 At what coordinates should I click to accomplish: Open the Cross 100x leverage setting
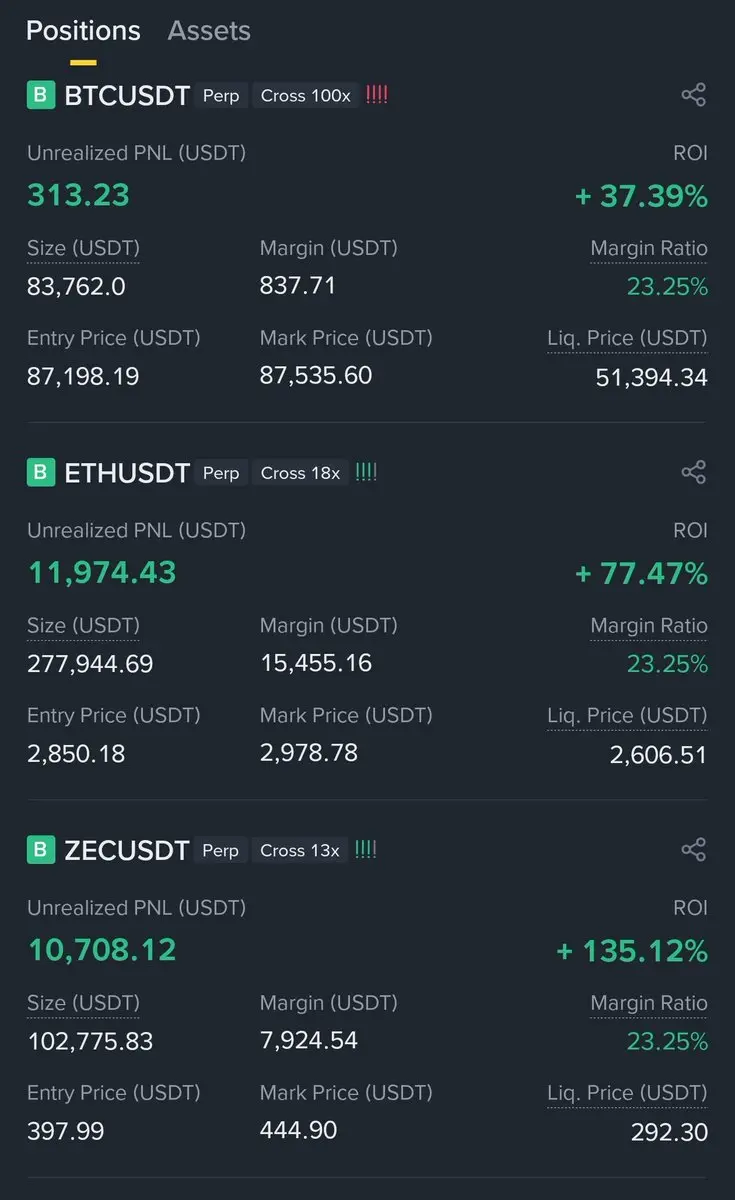[x=306, y=96]
